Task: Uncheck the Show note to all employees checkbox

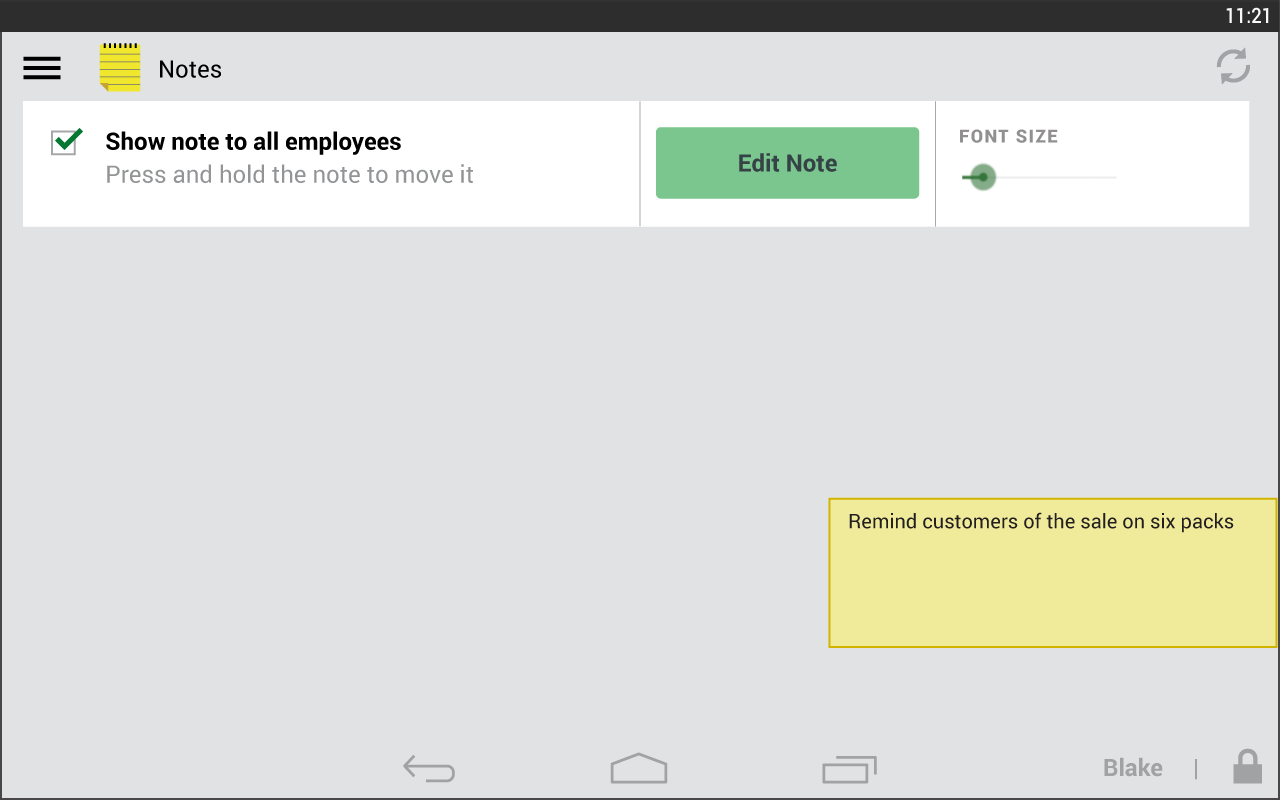Action: click(x=66, y=142)
